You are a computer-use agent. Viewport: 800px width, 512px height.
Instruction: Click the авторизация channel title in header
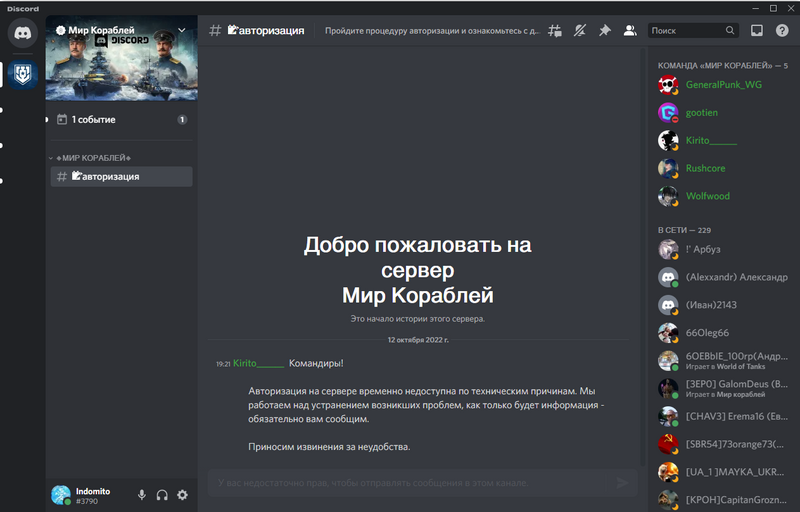266,31
